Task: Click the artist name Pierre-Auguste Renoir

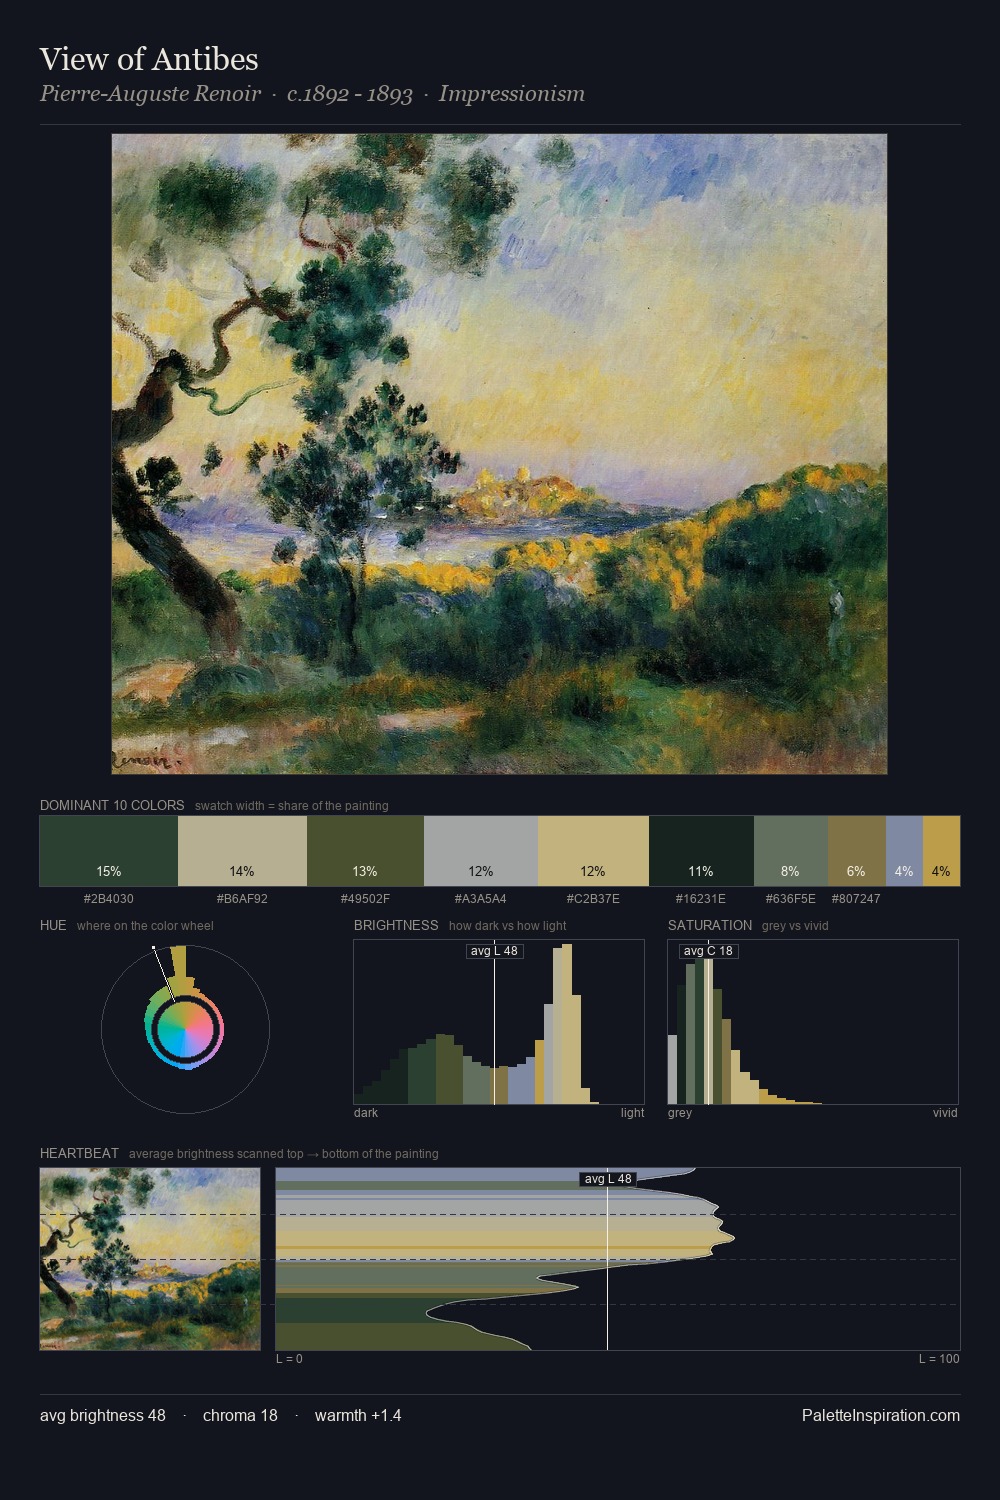Action: [150, 94]
